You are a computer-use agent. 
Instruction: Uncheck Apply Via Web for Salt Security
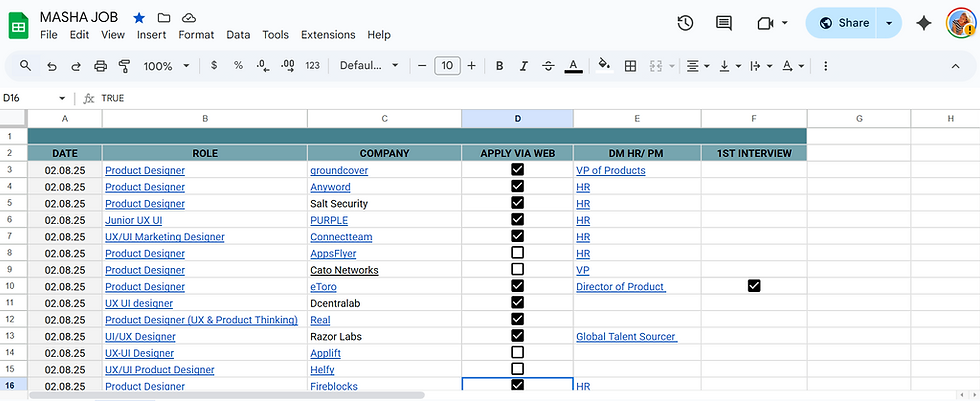518,203
